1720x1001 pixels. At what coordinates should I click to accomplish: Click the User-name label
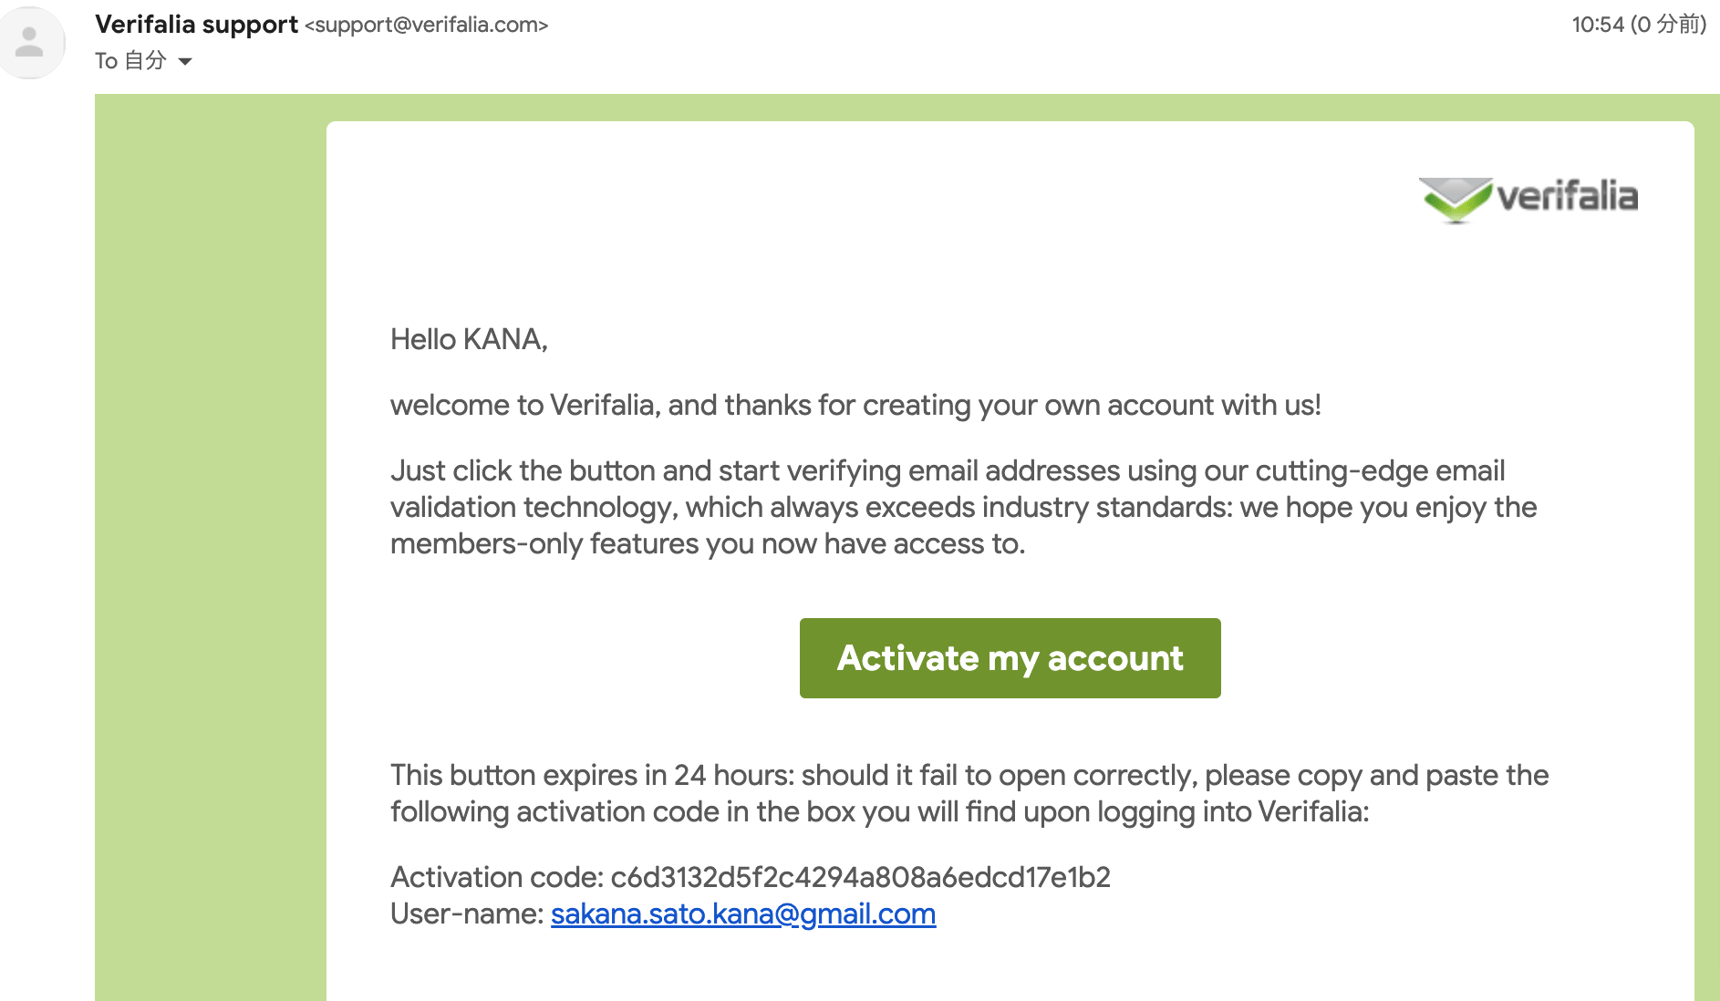coord(466,914)
